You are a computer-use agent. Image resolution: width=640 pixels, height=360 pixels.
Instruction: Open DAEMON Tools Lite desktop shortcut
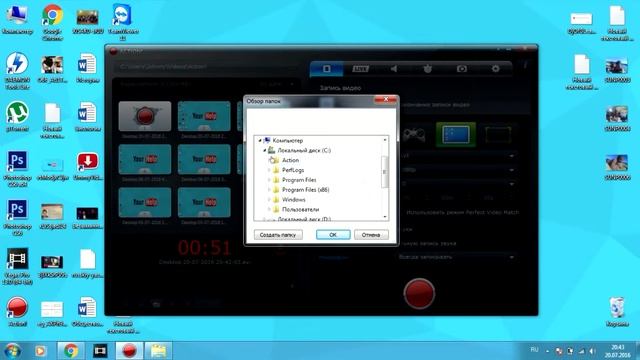[x=17, y=71]
